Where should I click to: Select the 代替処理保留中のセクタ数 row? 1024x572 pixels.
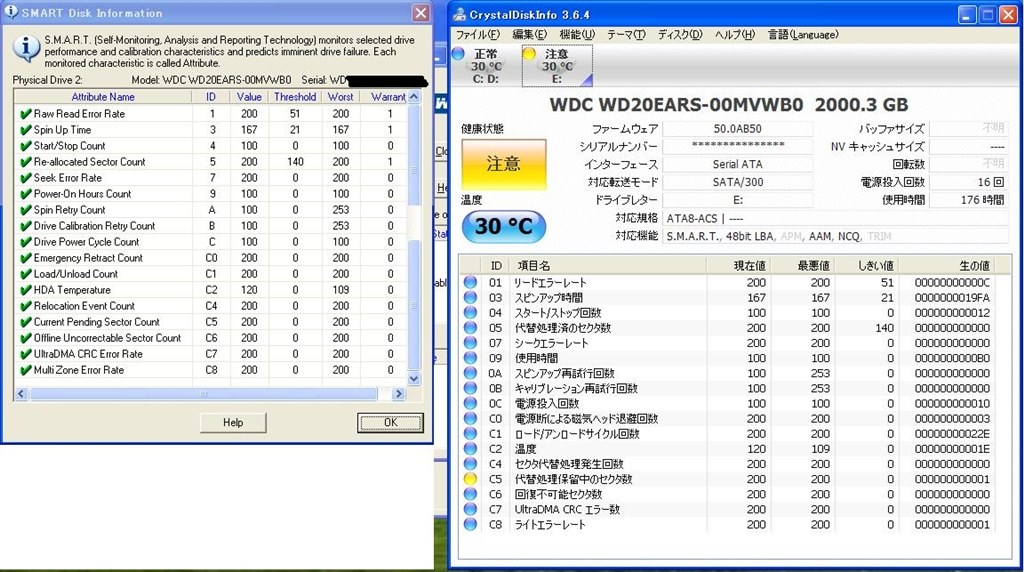(x=730, y=479)
